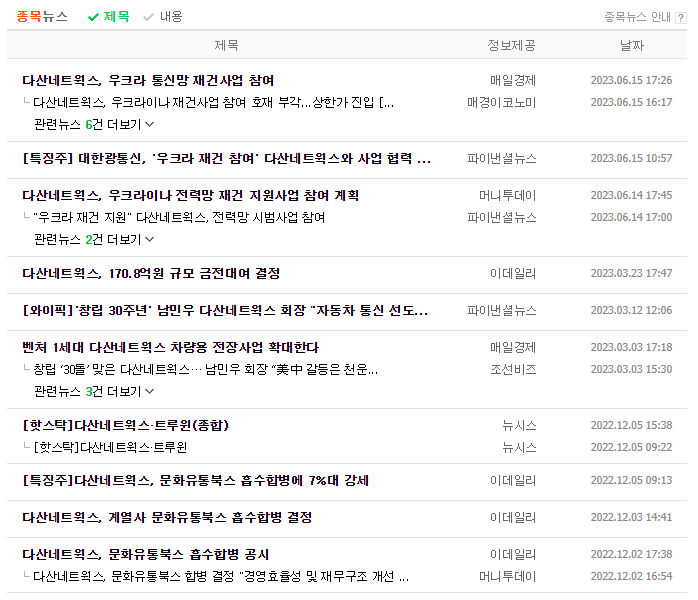Click 매일경제 on the 2023.06.15 17:26 row
Screen dimensions: 698x600
coord(513,81)
